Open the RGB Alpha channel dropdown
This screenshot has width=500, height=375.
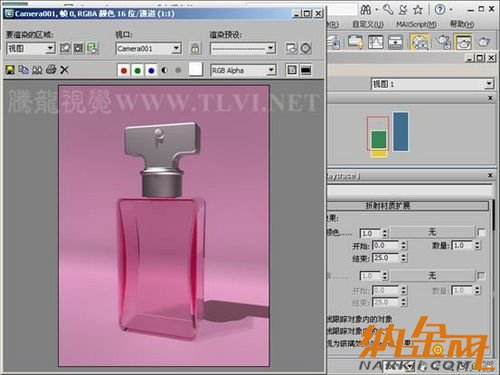243,70
